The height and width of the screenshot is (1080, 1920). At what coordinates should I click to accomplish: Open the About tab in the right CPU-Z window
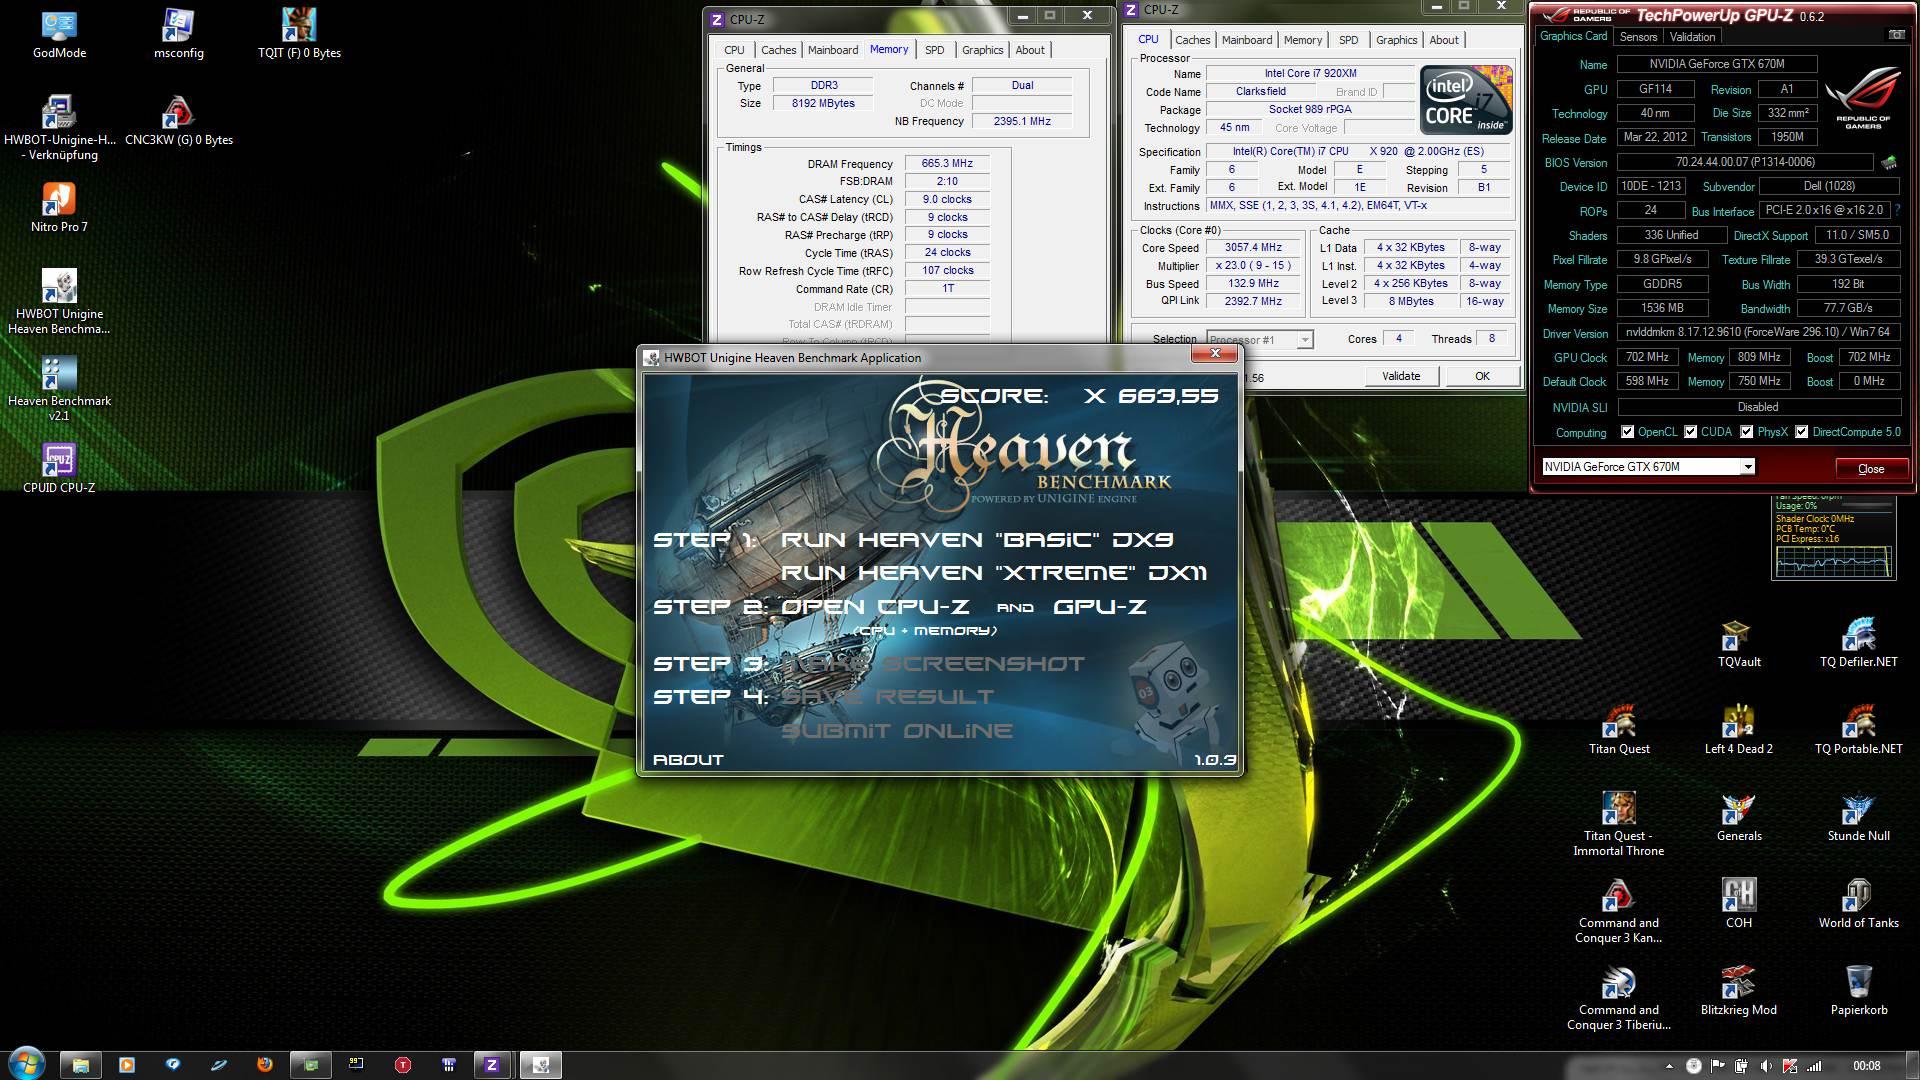(x=1443, y=40)
